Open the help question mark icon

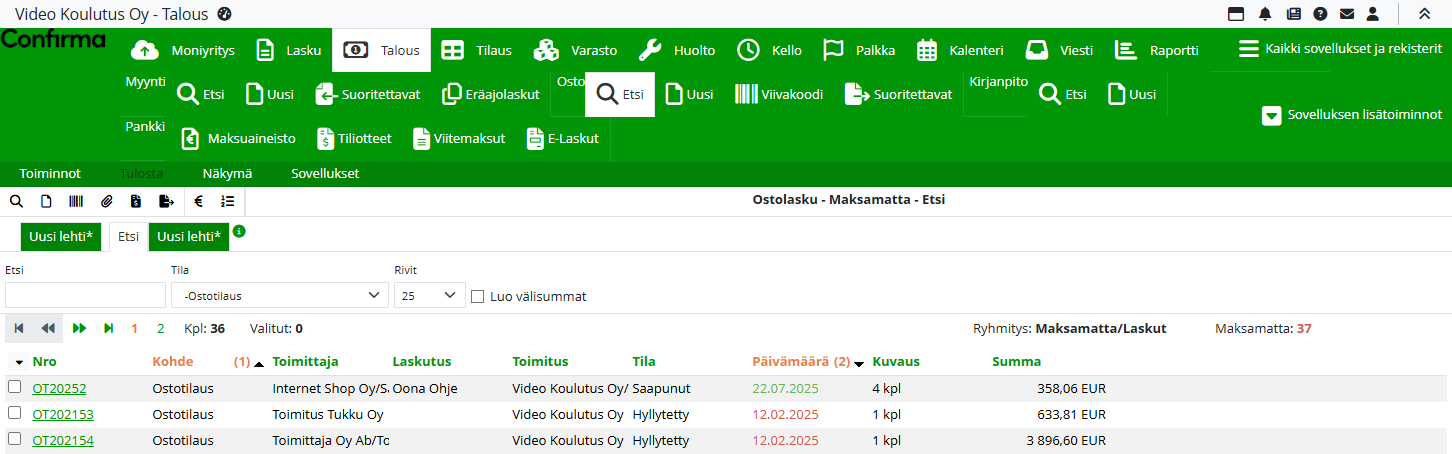[1320, 14]
